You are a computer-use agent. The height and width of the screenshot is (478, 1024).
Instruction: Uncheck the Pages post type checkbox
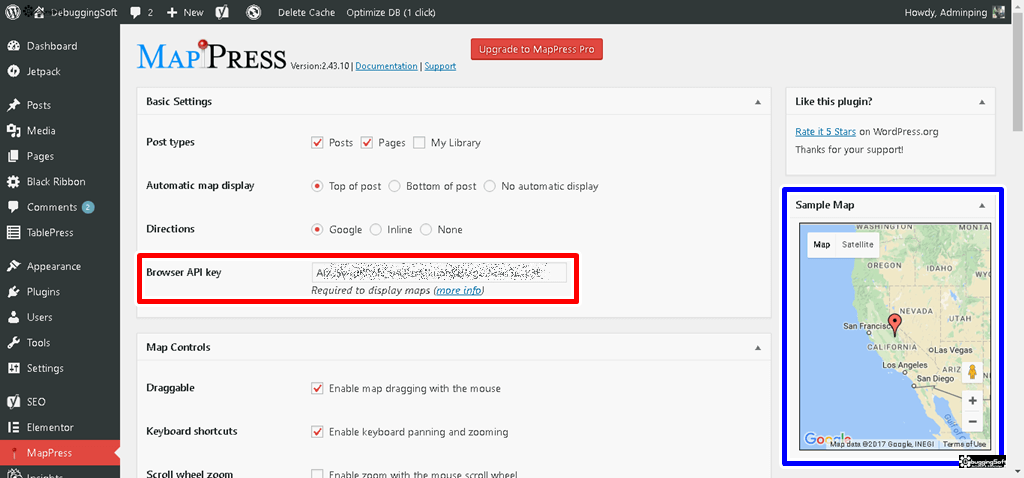coord(367,142)
